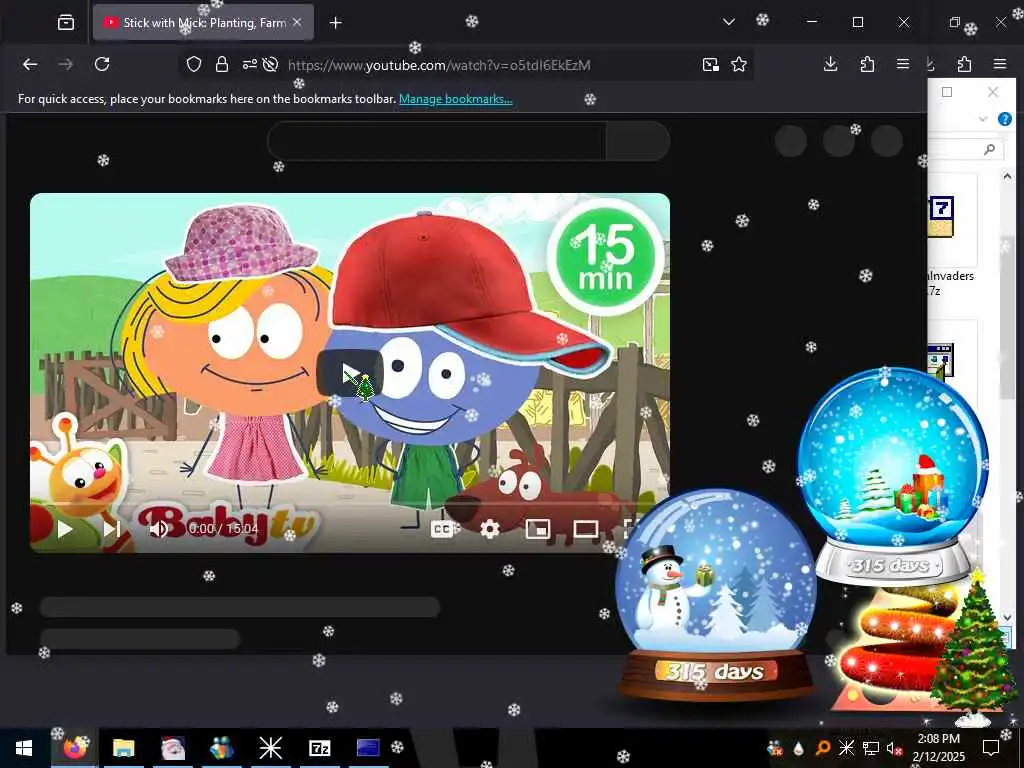Open the Windows Start menu
The image size is (1024, 768).
pos(24,748)
